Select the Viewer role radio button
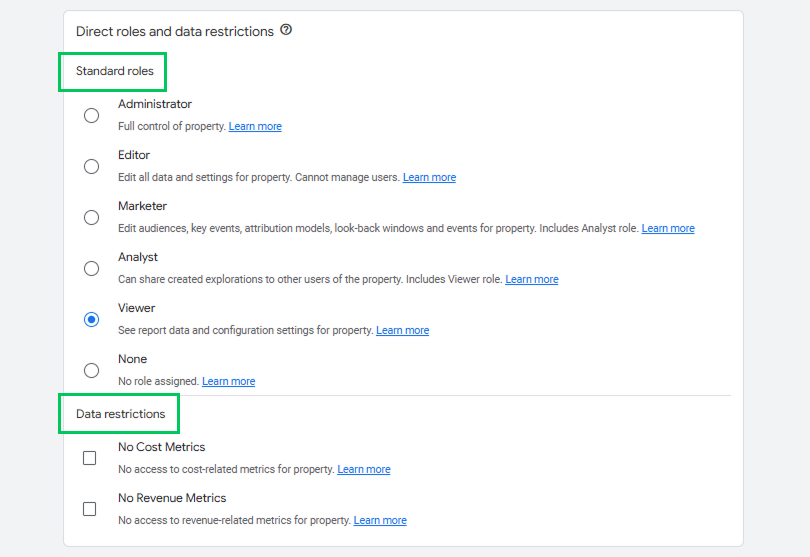The image size is (810, 557). pyautogui.click(x=91, y=319)
